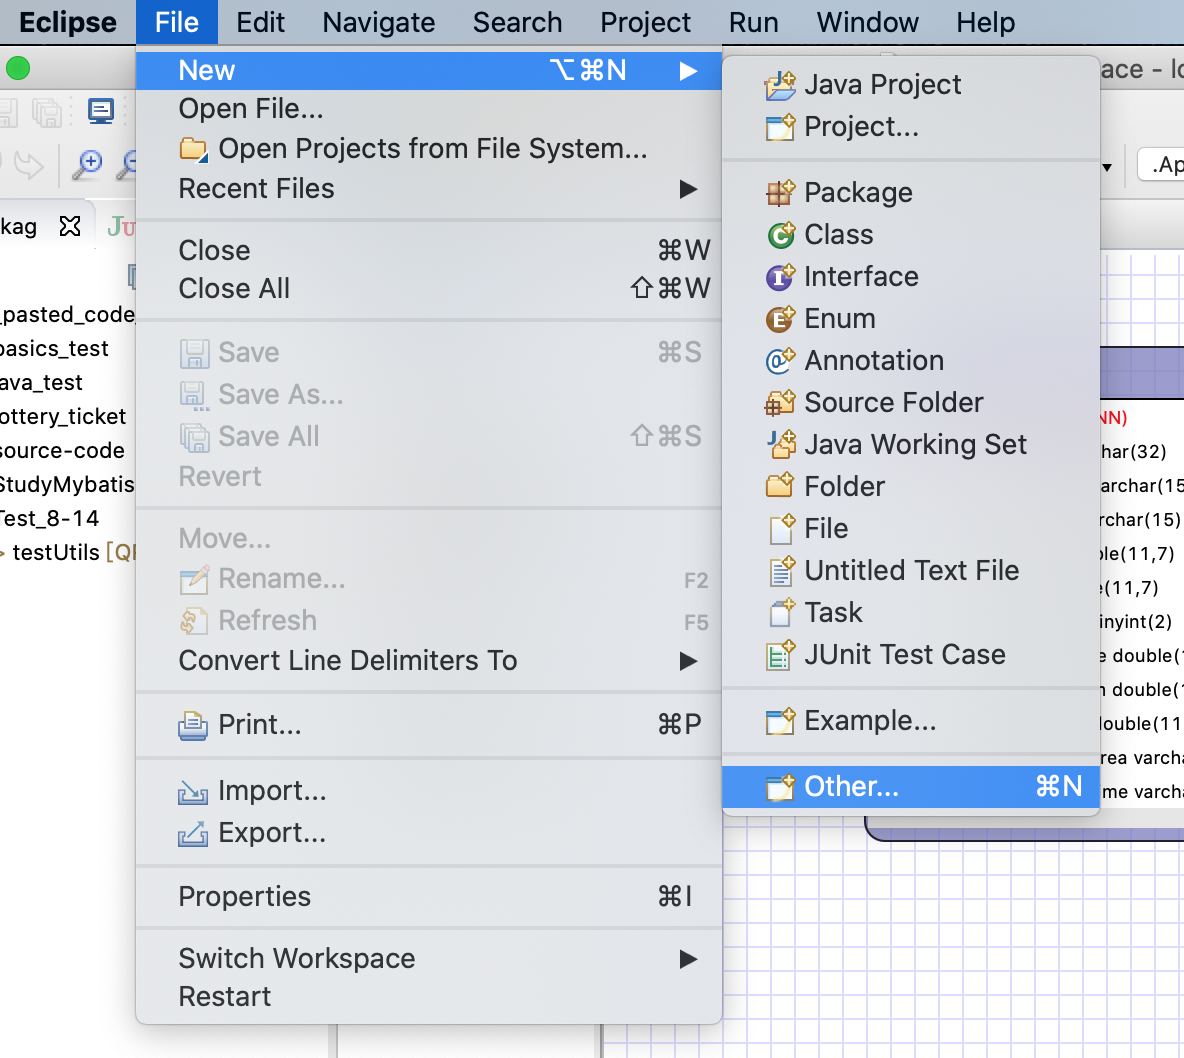Click the zoom-in magnifier toolbar icon
Image resolution: width=1184 pixels, height=1058 pixels.
tap(88, 165)
